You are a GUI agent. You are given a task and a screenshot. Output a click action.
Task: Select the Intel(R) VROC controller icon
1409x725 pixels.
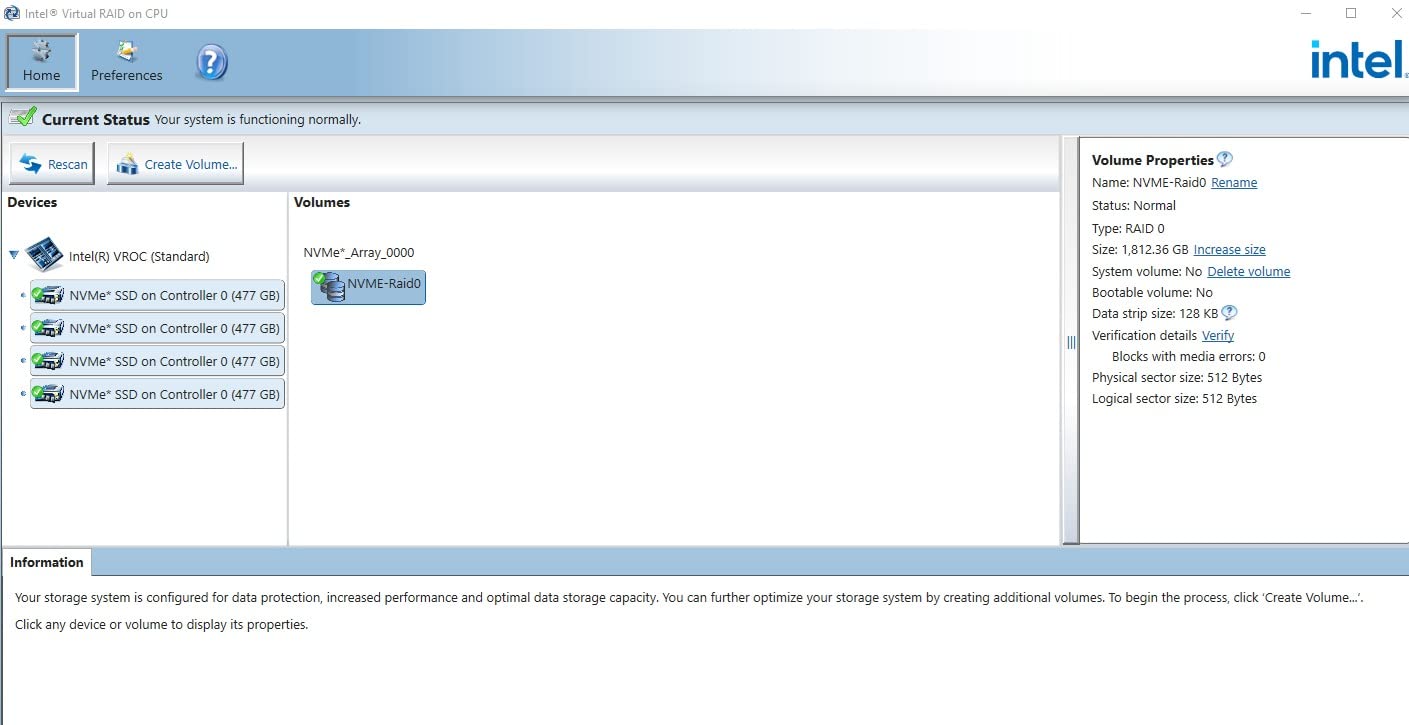point(44,256)
